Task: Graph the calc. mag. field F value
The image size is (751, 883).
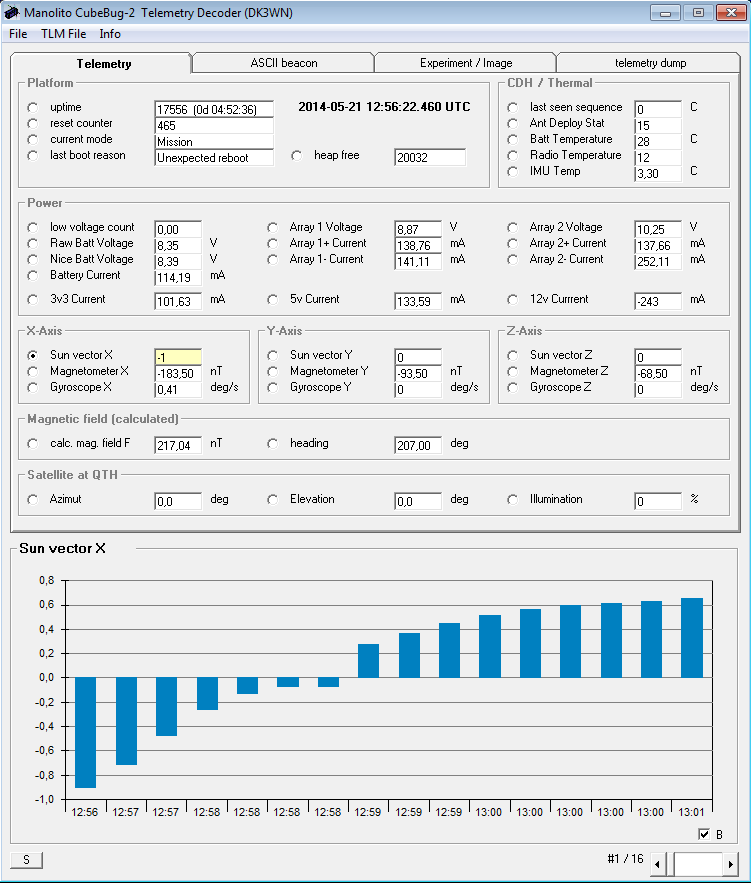Action: pos(33,444)
